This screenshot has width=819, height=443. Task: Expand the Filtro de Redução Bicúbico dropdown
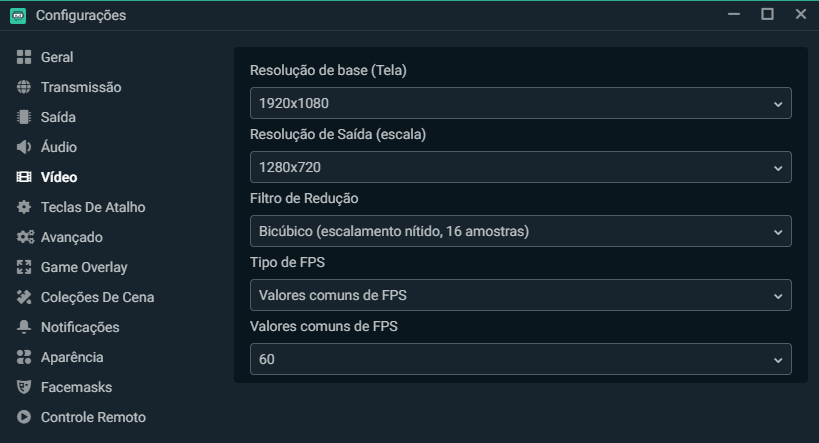coord(521,231)
